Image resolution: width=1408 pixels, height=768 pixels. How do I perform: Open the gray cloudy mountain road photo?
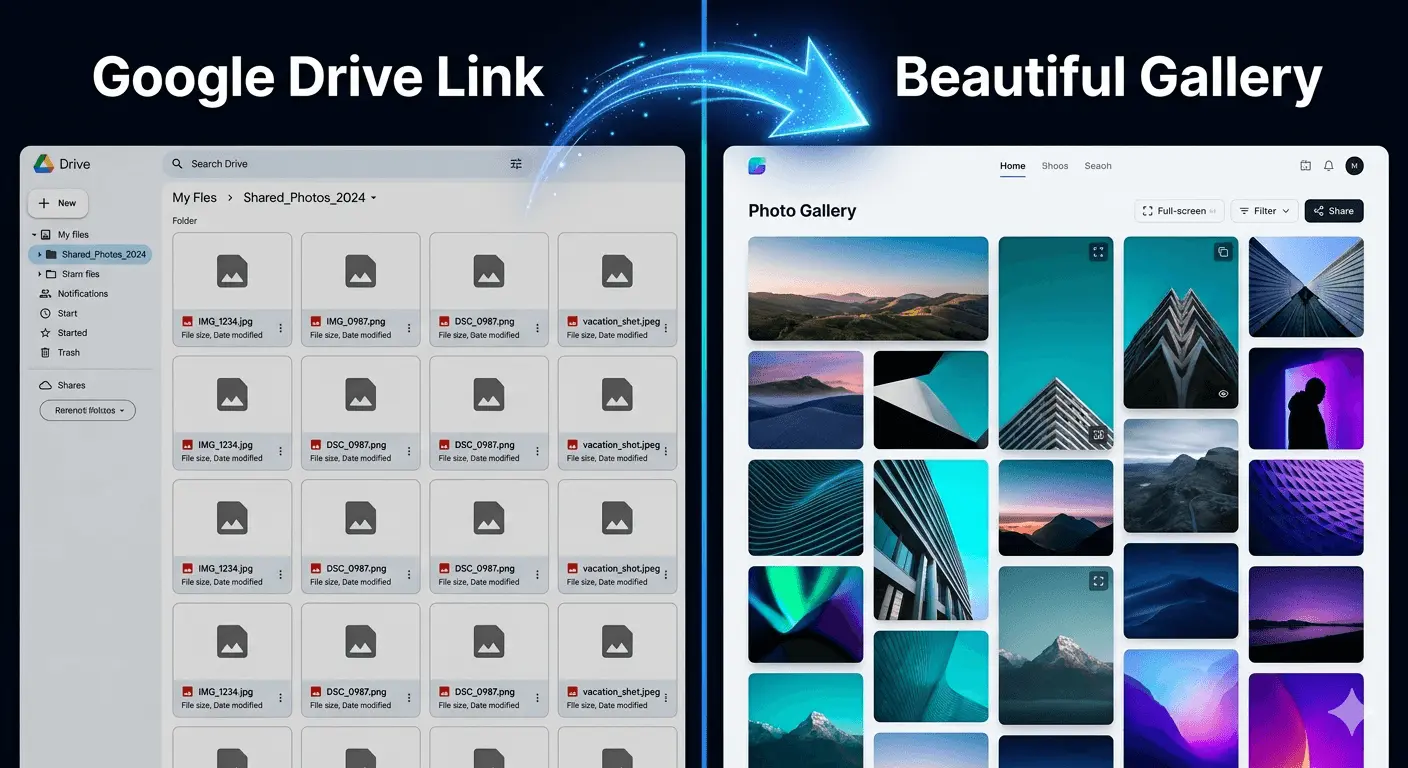(x=1181, y=476)
